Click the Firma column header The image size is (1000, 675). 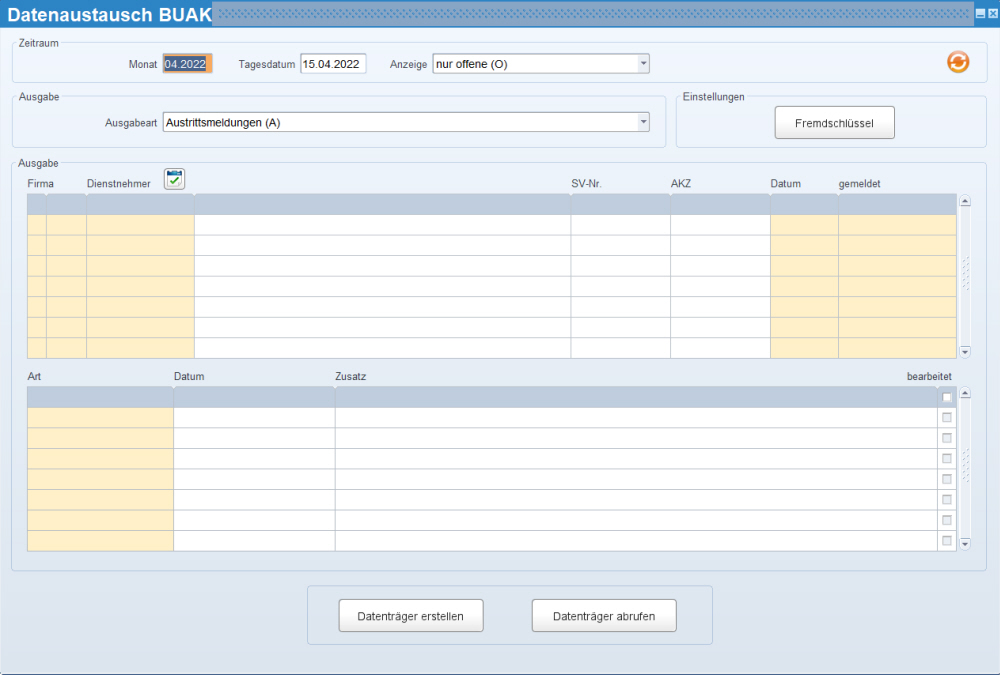pos(40,184)
